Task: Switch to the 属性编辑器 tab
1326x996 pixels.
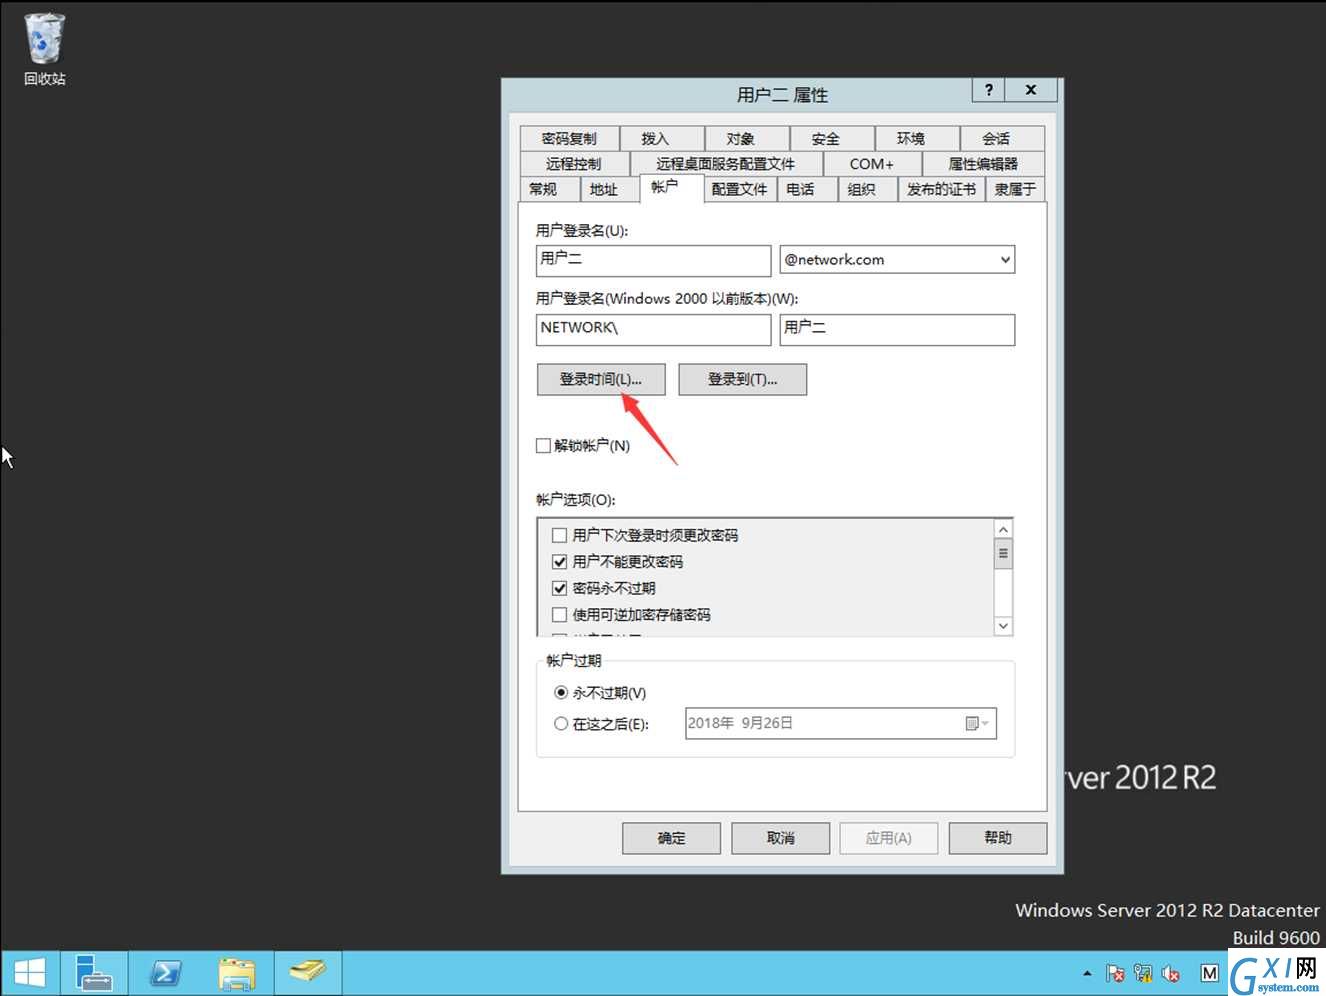Action: click(983, 163)
